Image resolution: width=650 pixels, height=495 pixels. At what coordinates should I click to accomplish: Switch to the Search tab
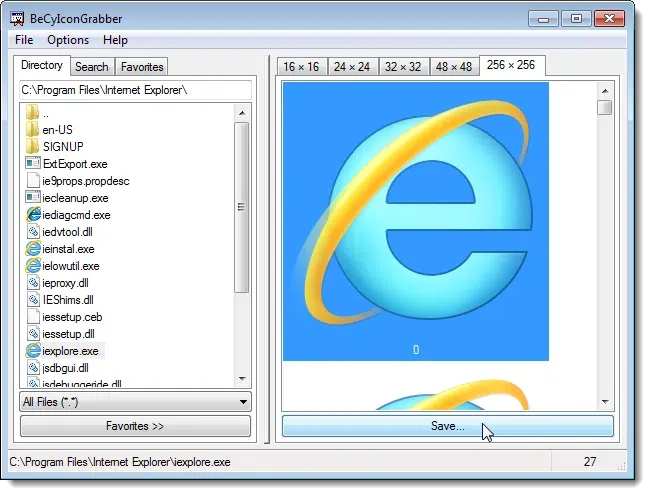[91, 67]
